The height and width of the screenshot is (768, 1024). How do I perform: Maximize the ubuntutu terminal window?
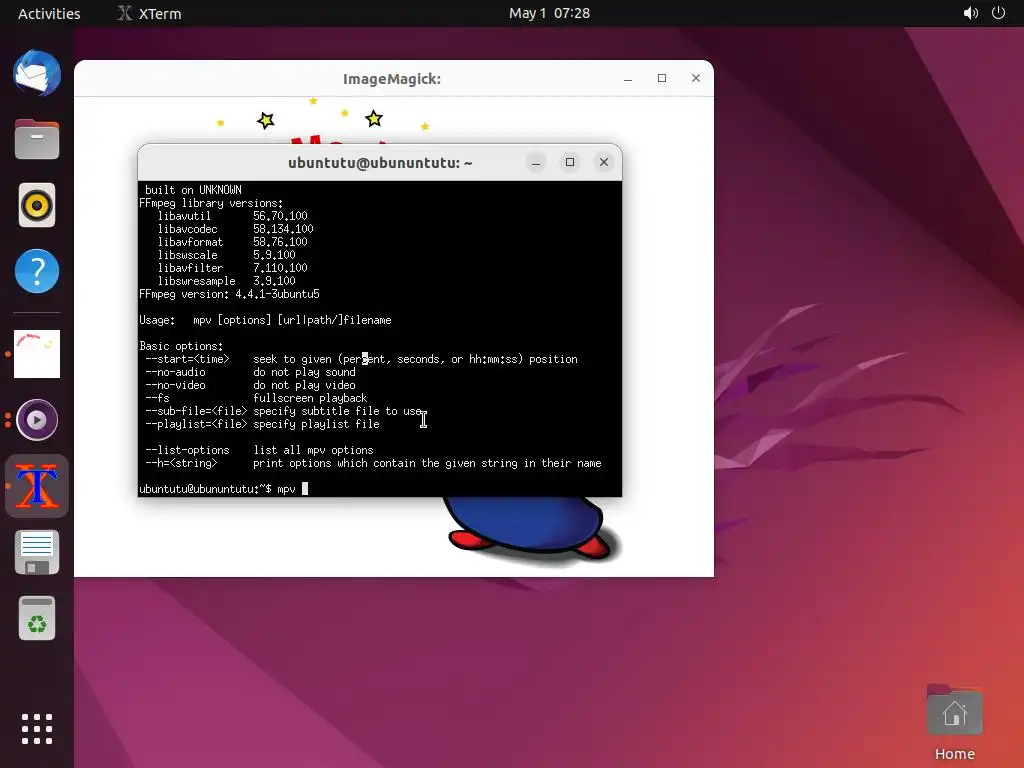tap(569, 162)
